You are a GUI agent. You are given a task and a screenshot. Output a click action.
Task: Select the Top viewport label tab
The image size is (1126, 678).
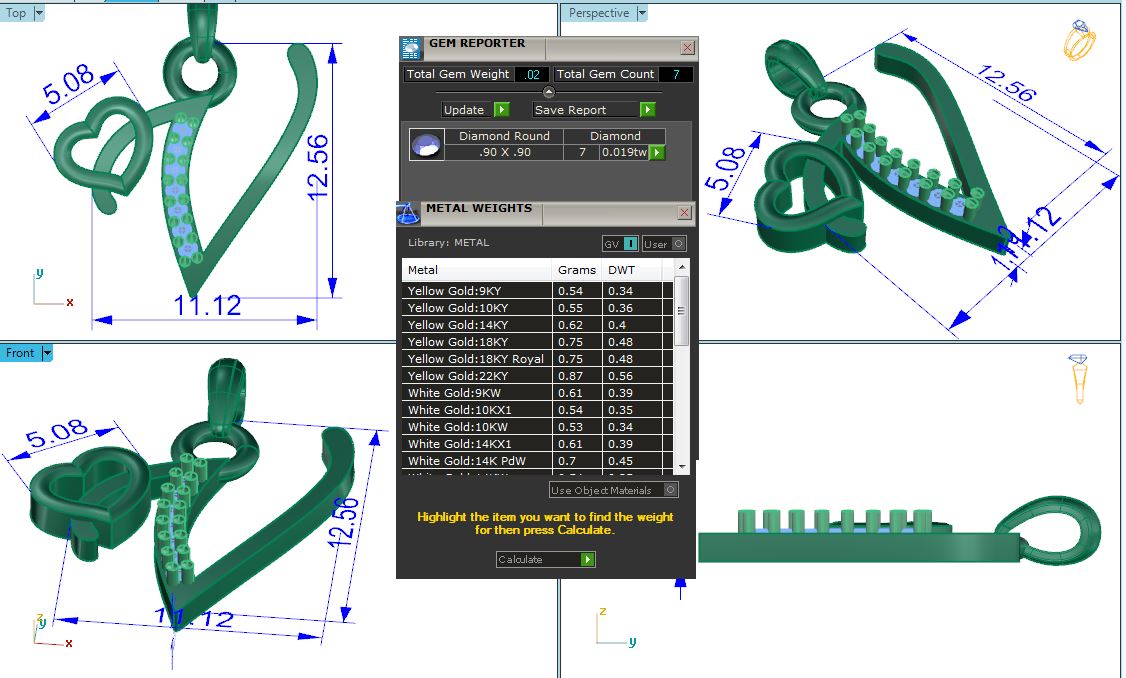point(16,13)
